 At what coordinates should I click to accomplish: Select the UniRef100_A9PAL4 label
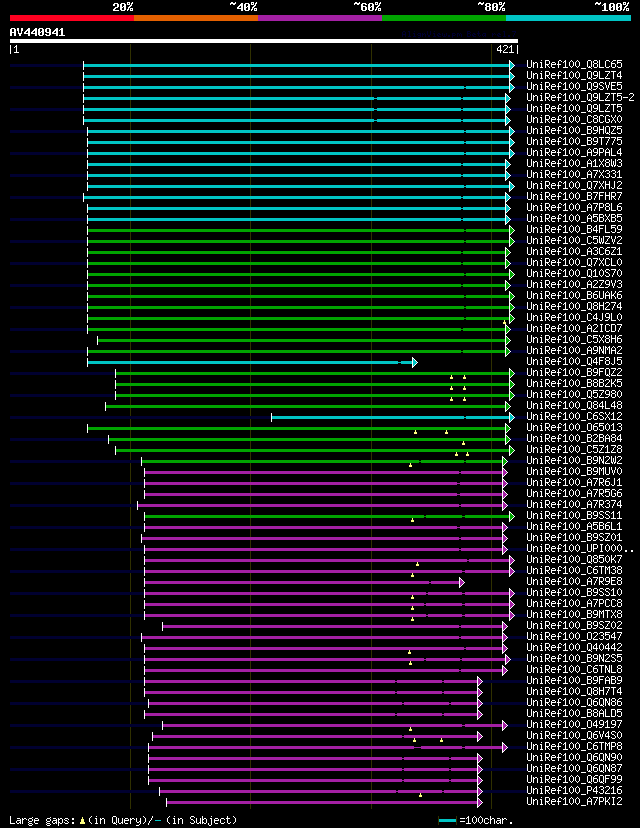[575, 152]
